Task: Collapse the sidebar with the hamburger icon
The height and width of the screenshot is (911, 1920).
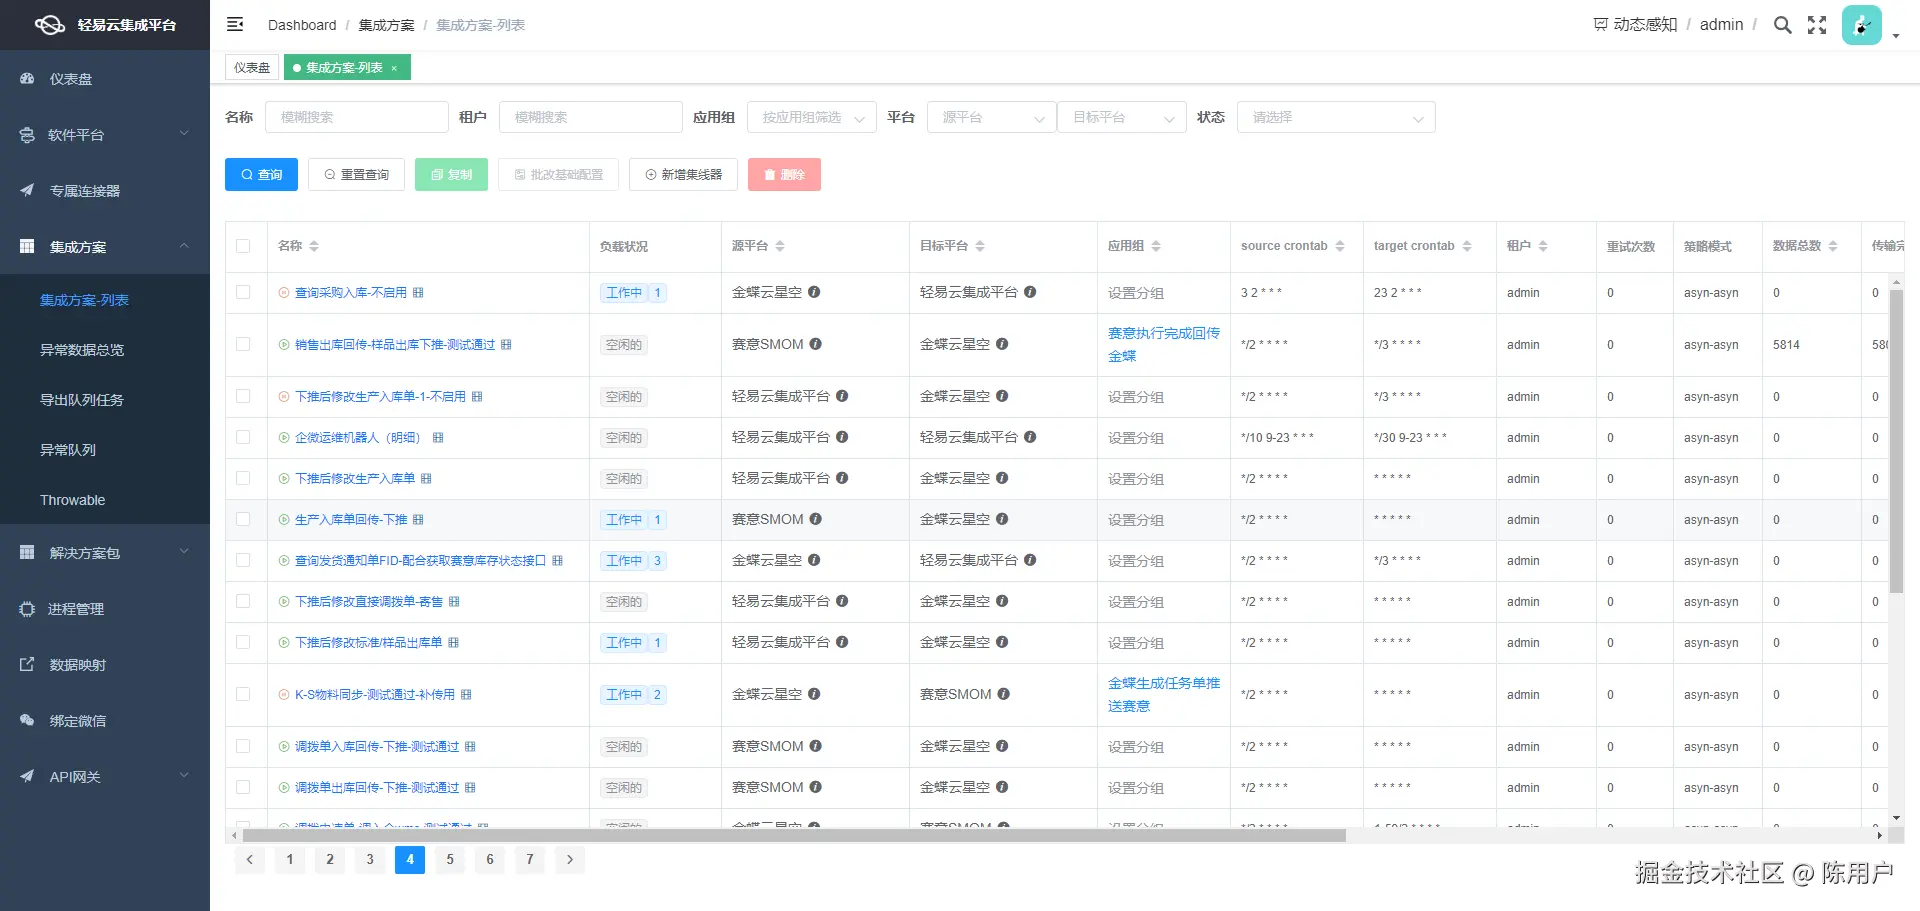Action: [x=235, y=24]
